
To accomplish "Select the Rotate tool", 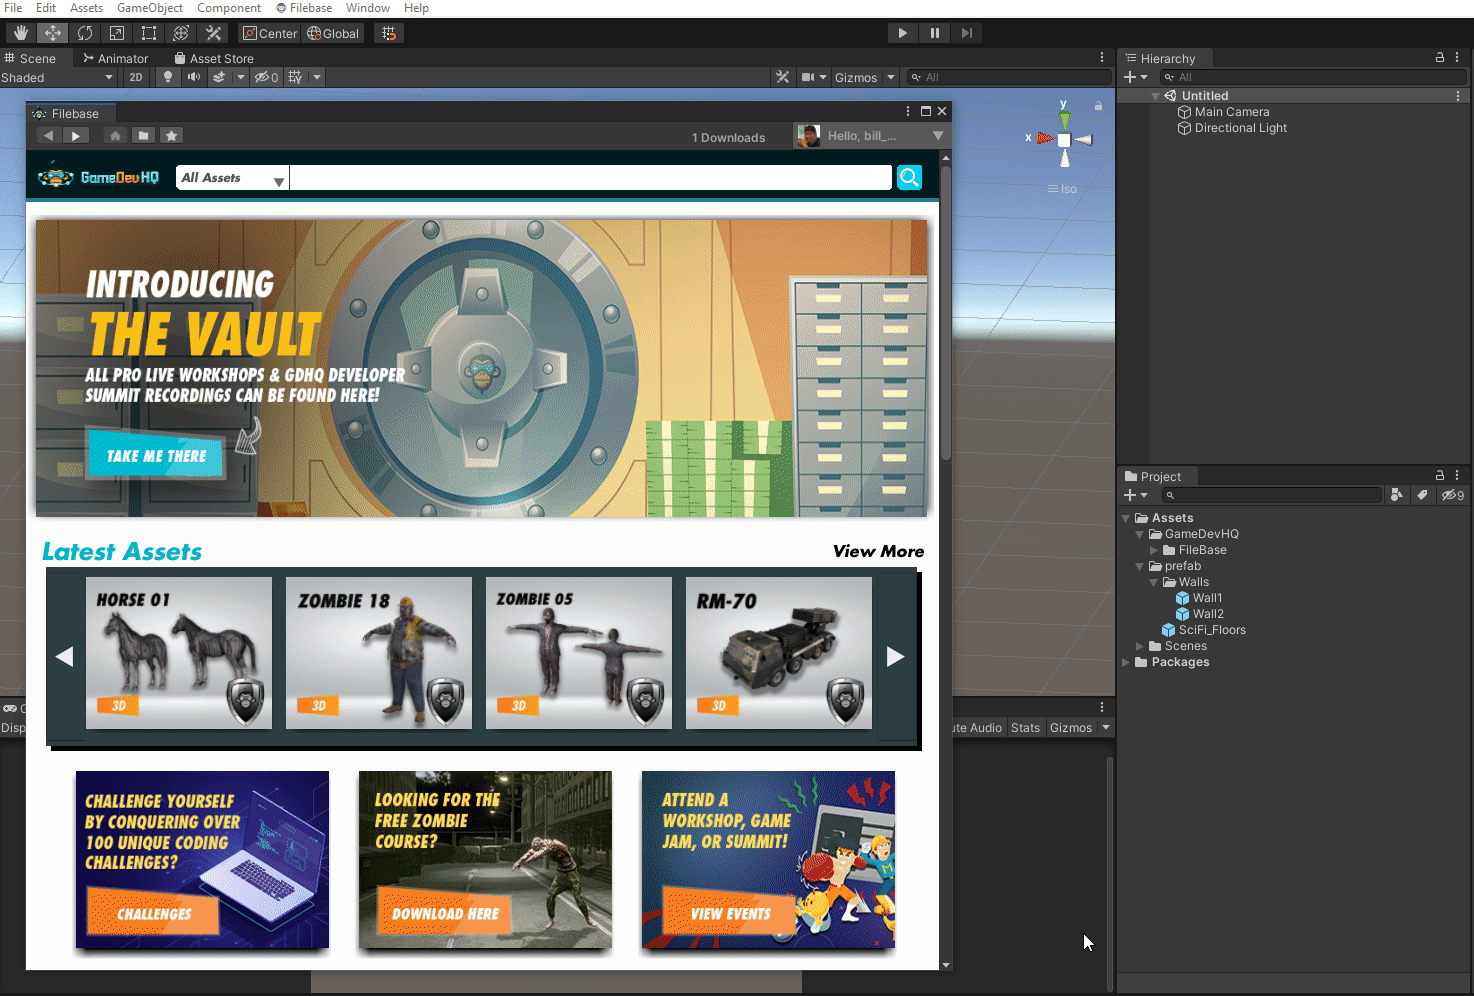I will [x=85, y=33].
